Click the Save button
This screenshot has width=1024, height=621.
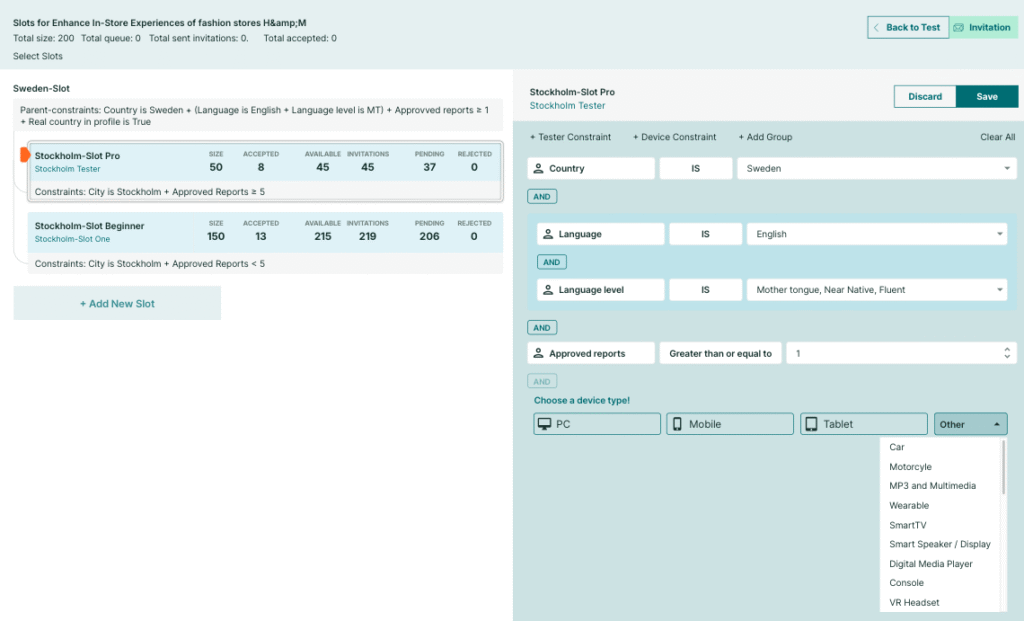pos(987,97)
